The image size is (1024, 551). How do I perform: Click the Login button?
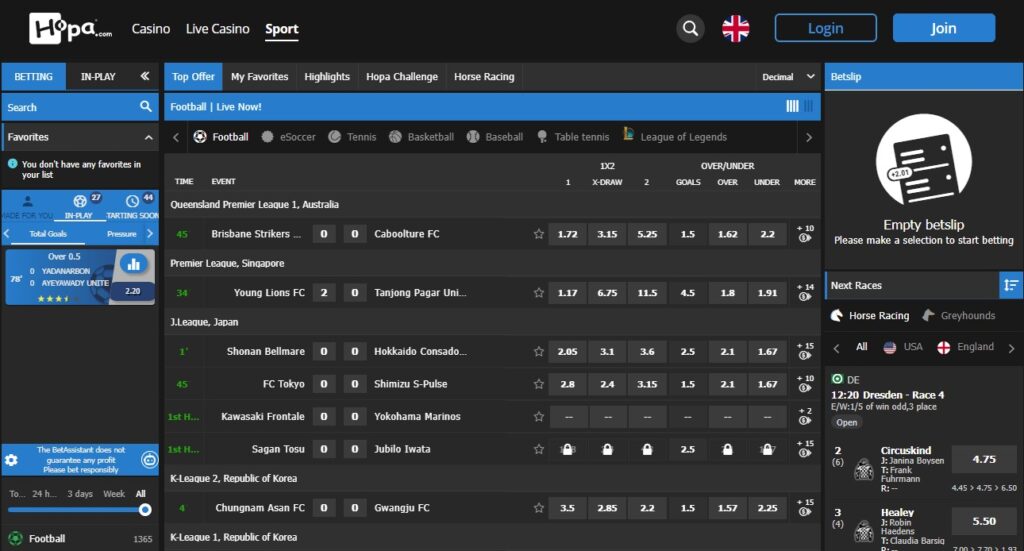pos(825,28)
